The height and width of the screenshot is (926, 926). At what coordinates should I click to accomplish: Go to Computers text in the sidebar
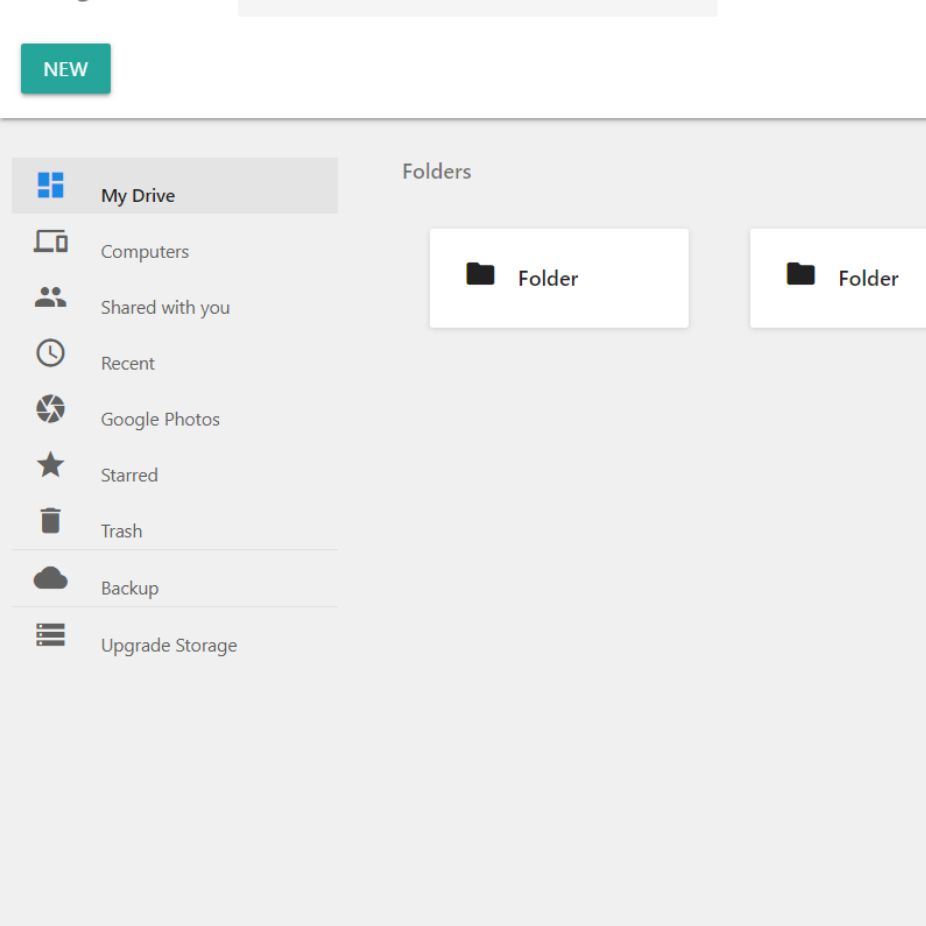[x=145, y=252]
